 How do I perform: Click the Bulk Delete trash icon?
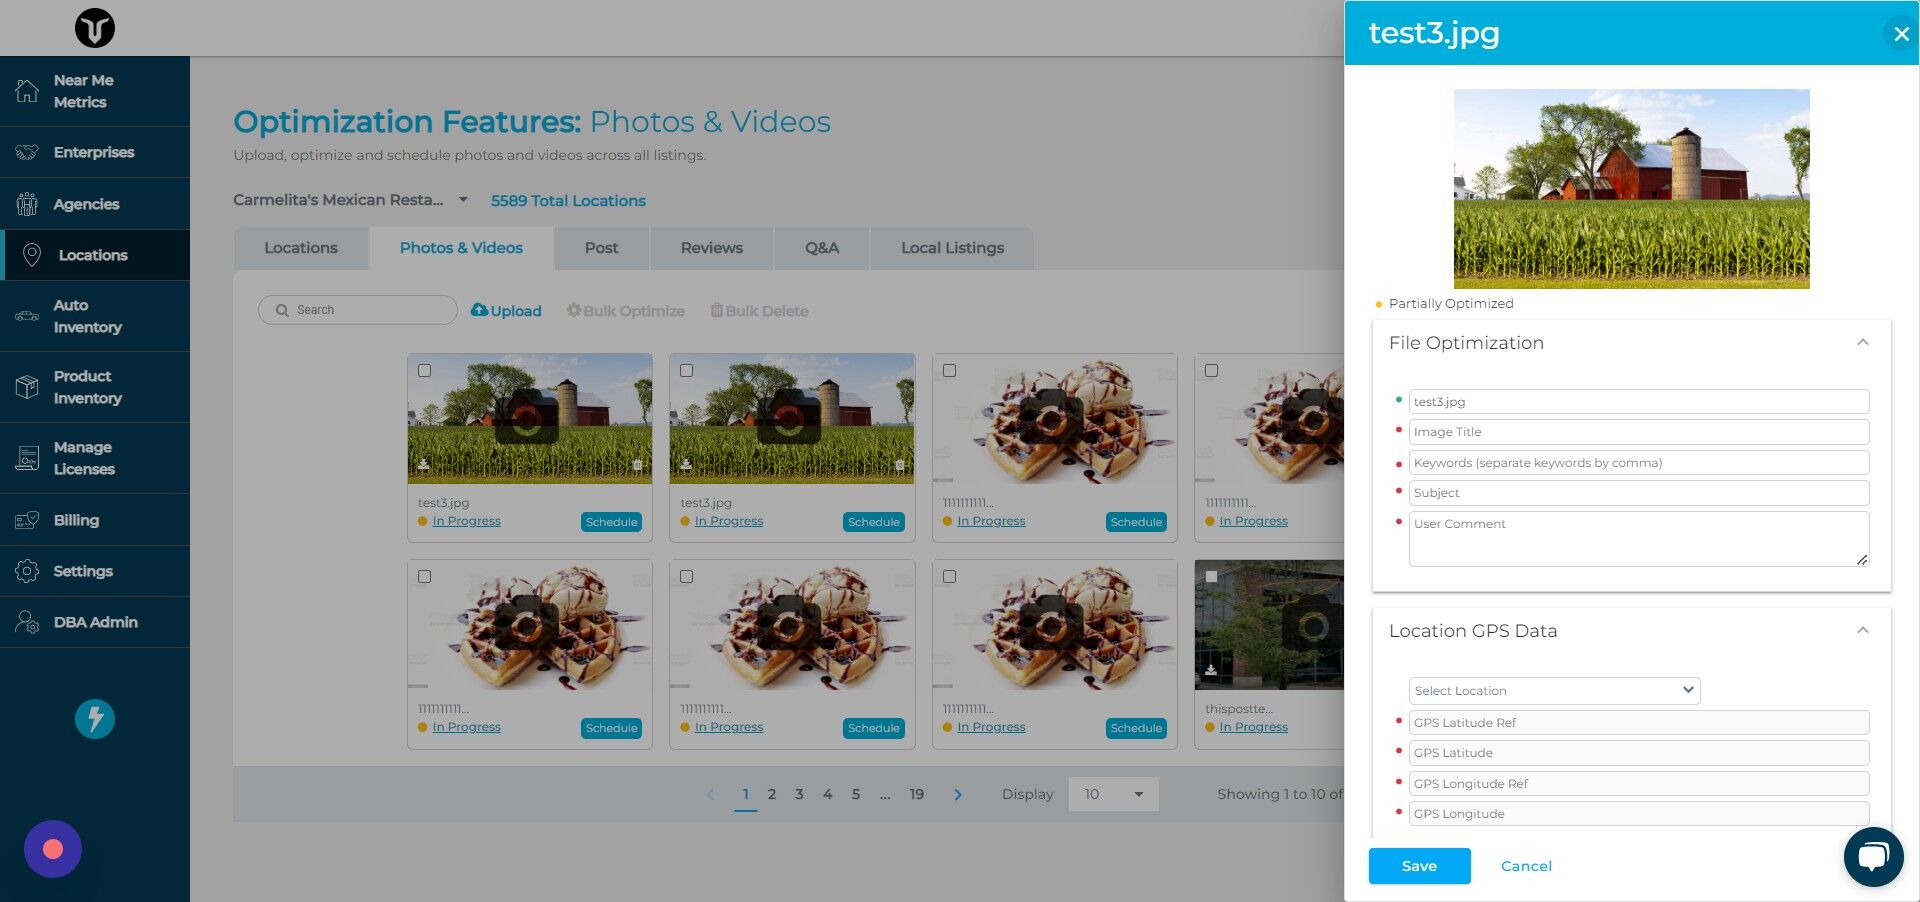coord(716,310)
